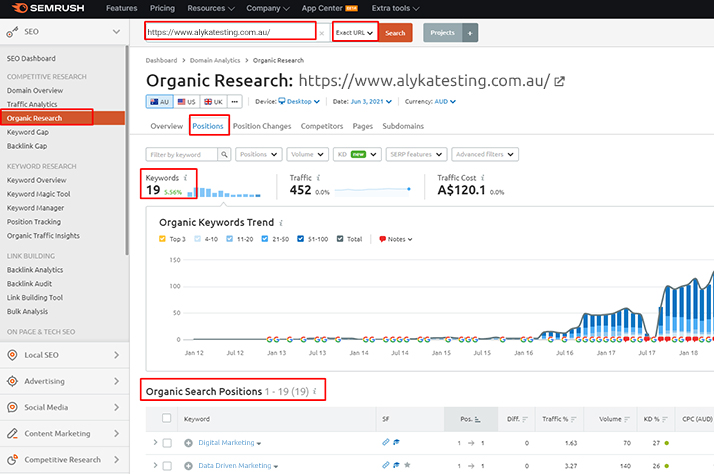Click the Social Media icon
This screenshot has width=714, height=474.
click(12, 407)
